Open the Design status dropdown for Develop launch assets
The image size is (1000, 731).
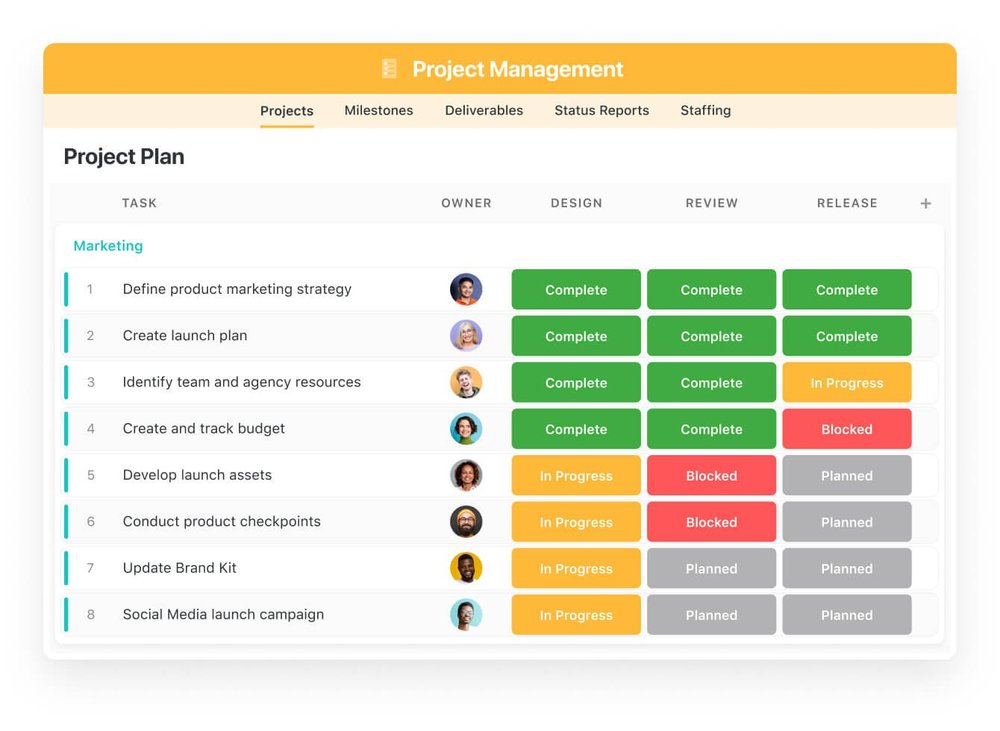click(576, 475)
